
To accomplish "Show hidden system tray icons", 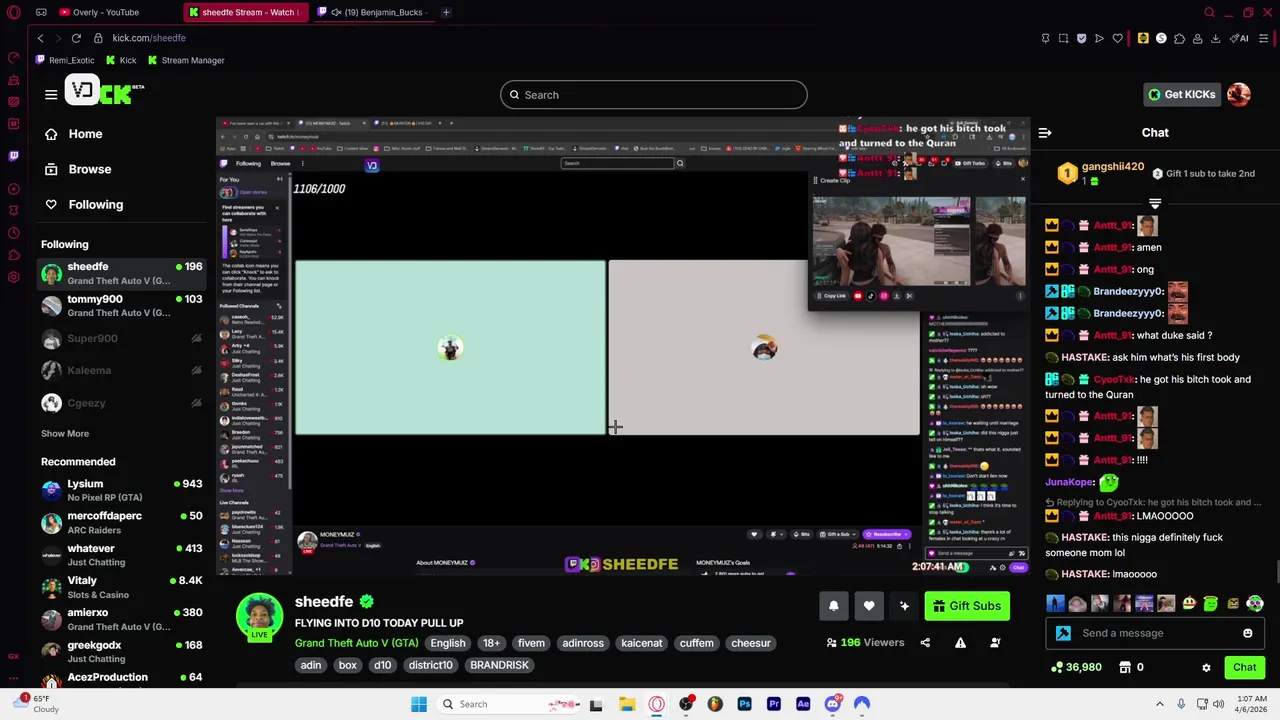I will coord(1160,704).
